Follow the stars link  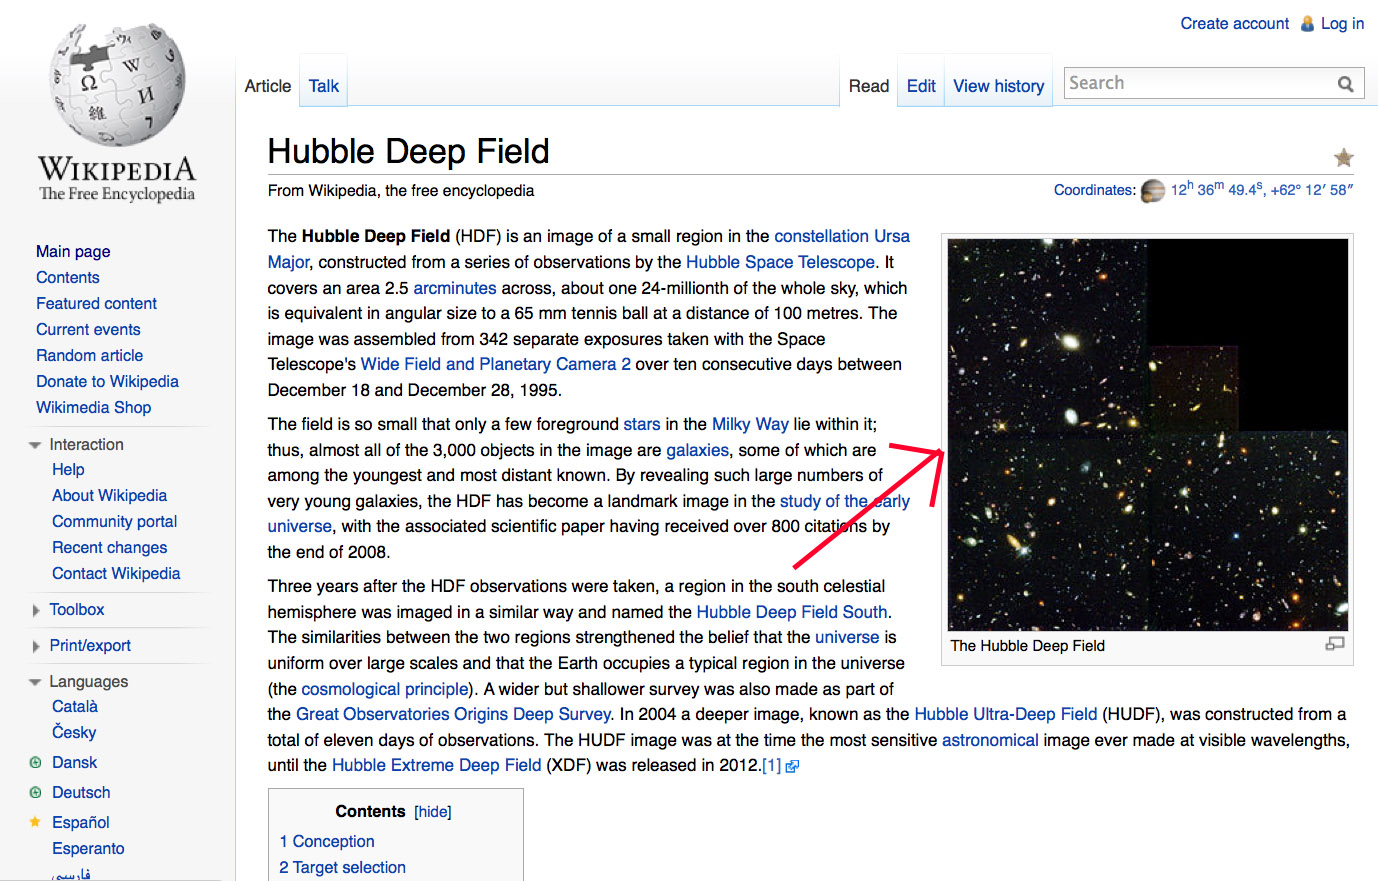tap(641, 424)
